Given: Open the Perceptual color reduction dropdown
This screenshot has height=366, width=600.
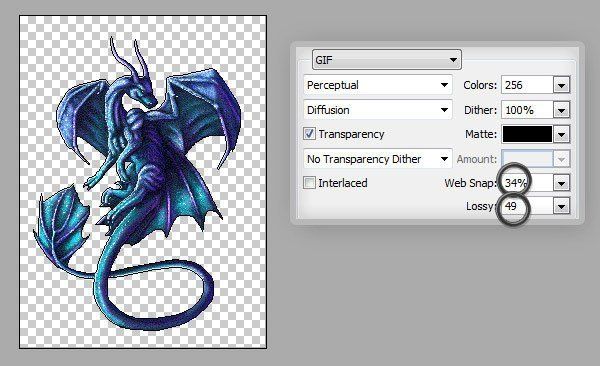Looking at the screenshot, I should pyautogui.click(x=378, y=85).
